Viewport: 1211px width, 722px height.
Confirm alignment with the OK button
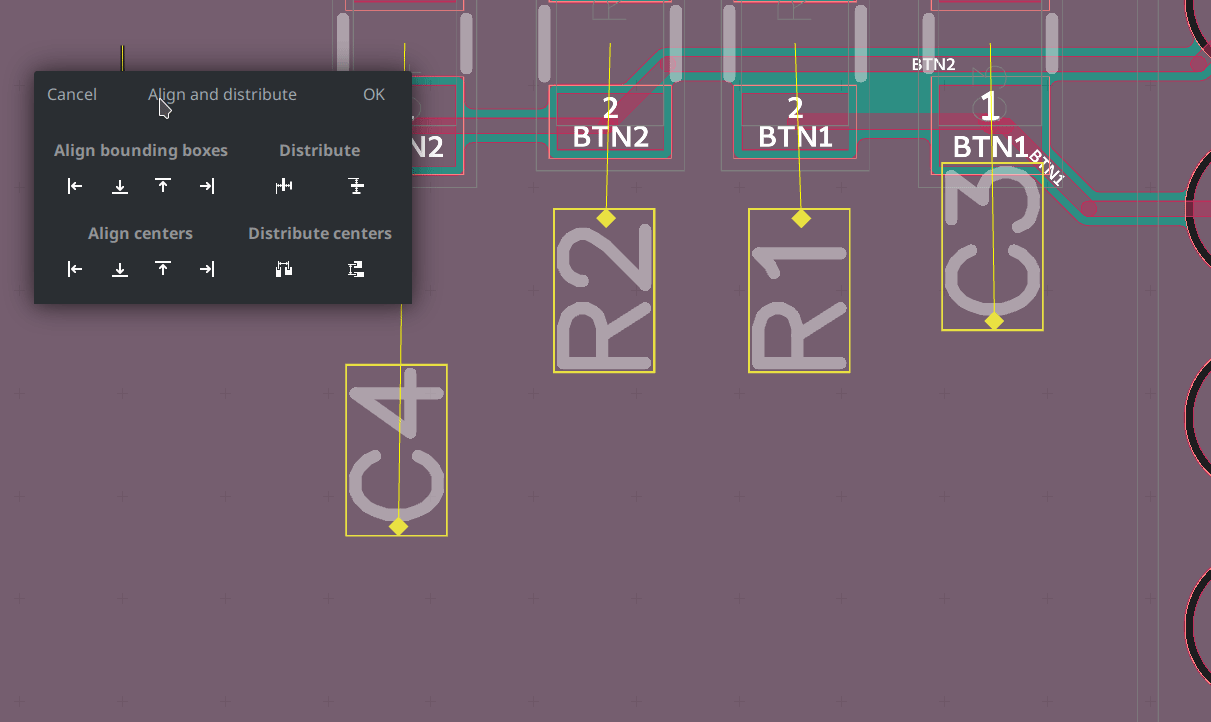pos(374,94)
